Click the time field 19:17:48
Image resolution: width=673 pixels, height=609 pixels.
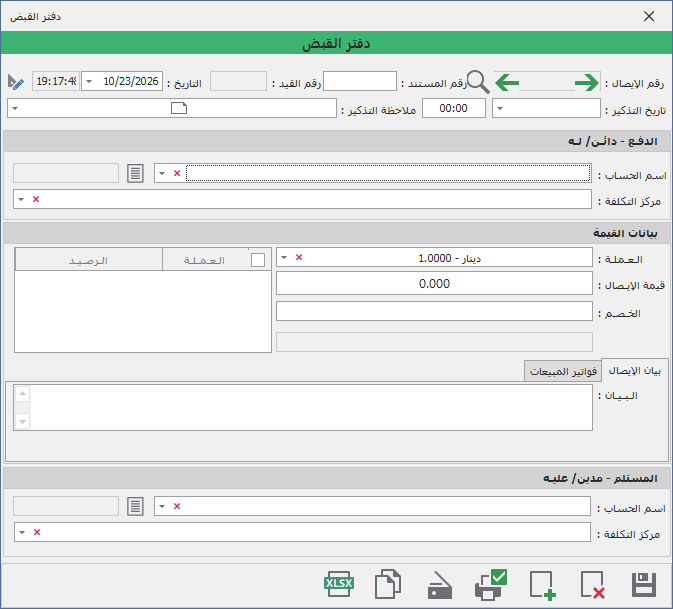click(x=56, y=81)
